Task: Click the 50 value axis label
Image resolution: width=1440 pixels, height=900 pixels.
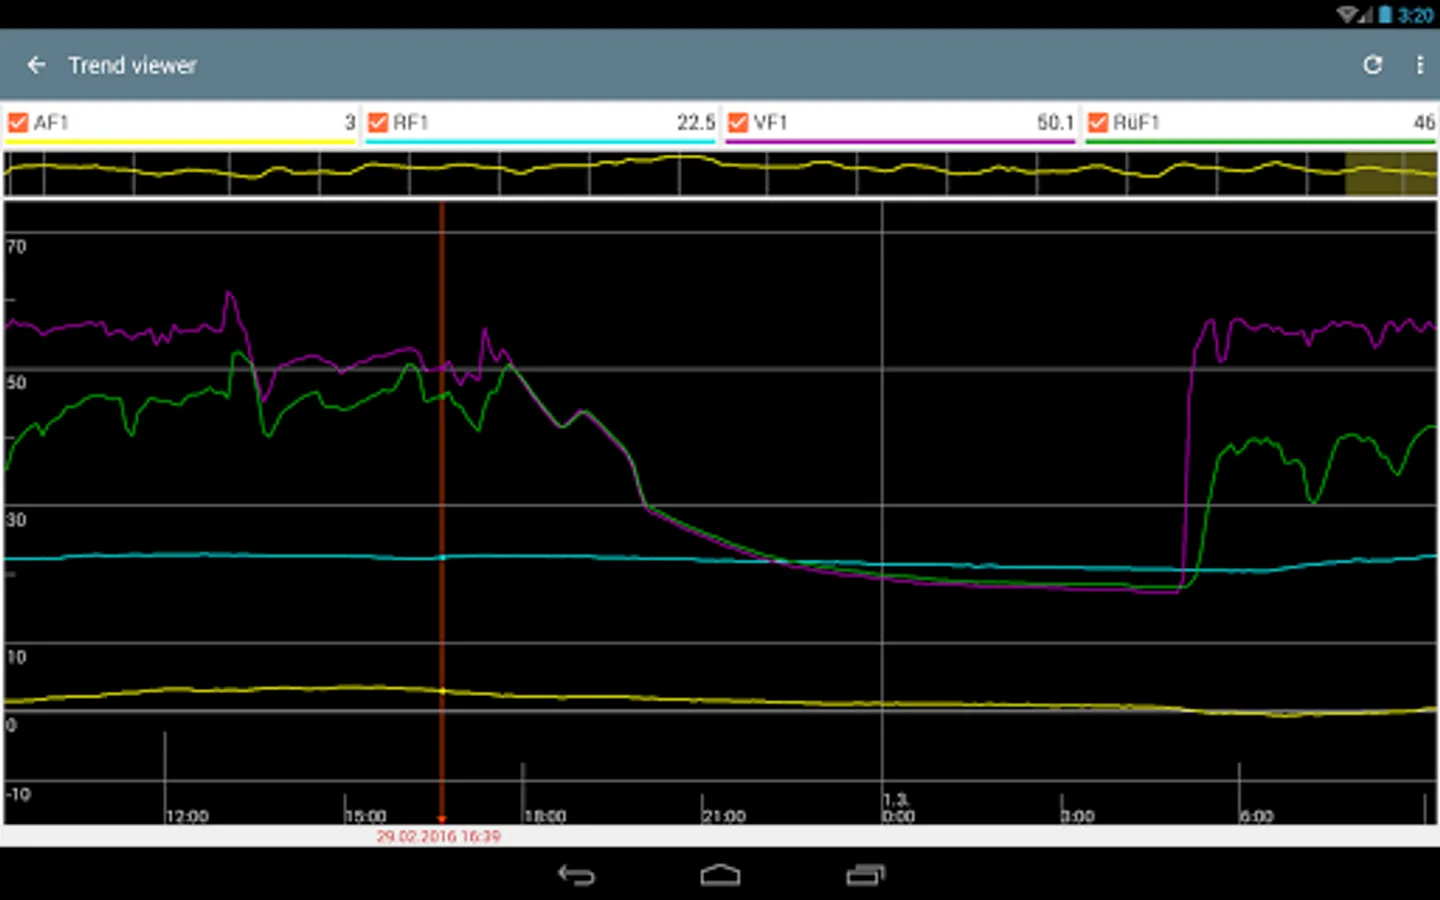Action: tap(16, 382)
